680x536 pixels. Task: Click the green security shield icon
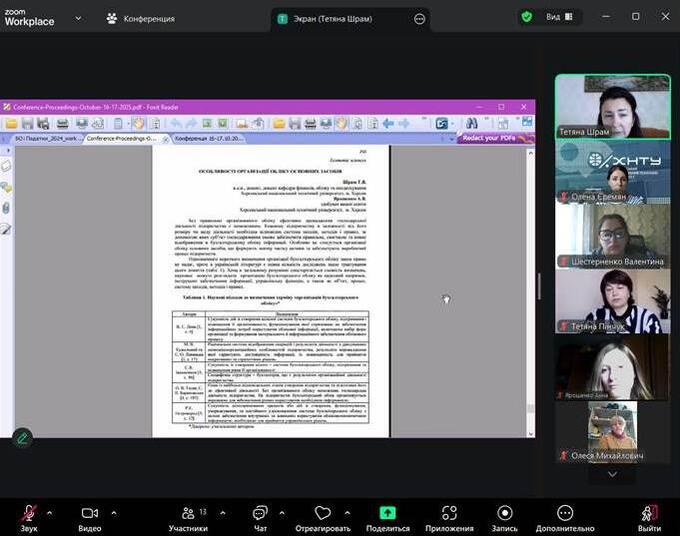[526, 17]
